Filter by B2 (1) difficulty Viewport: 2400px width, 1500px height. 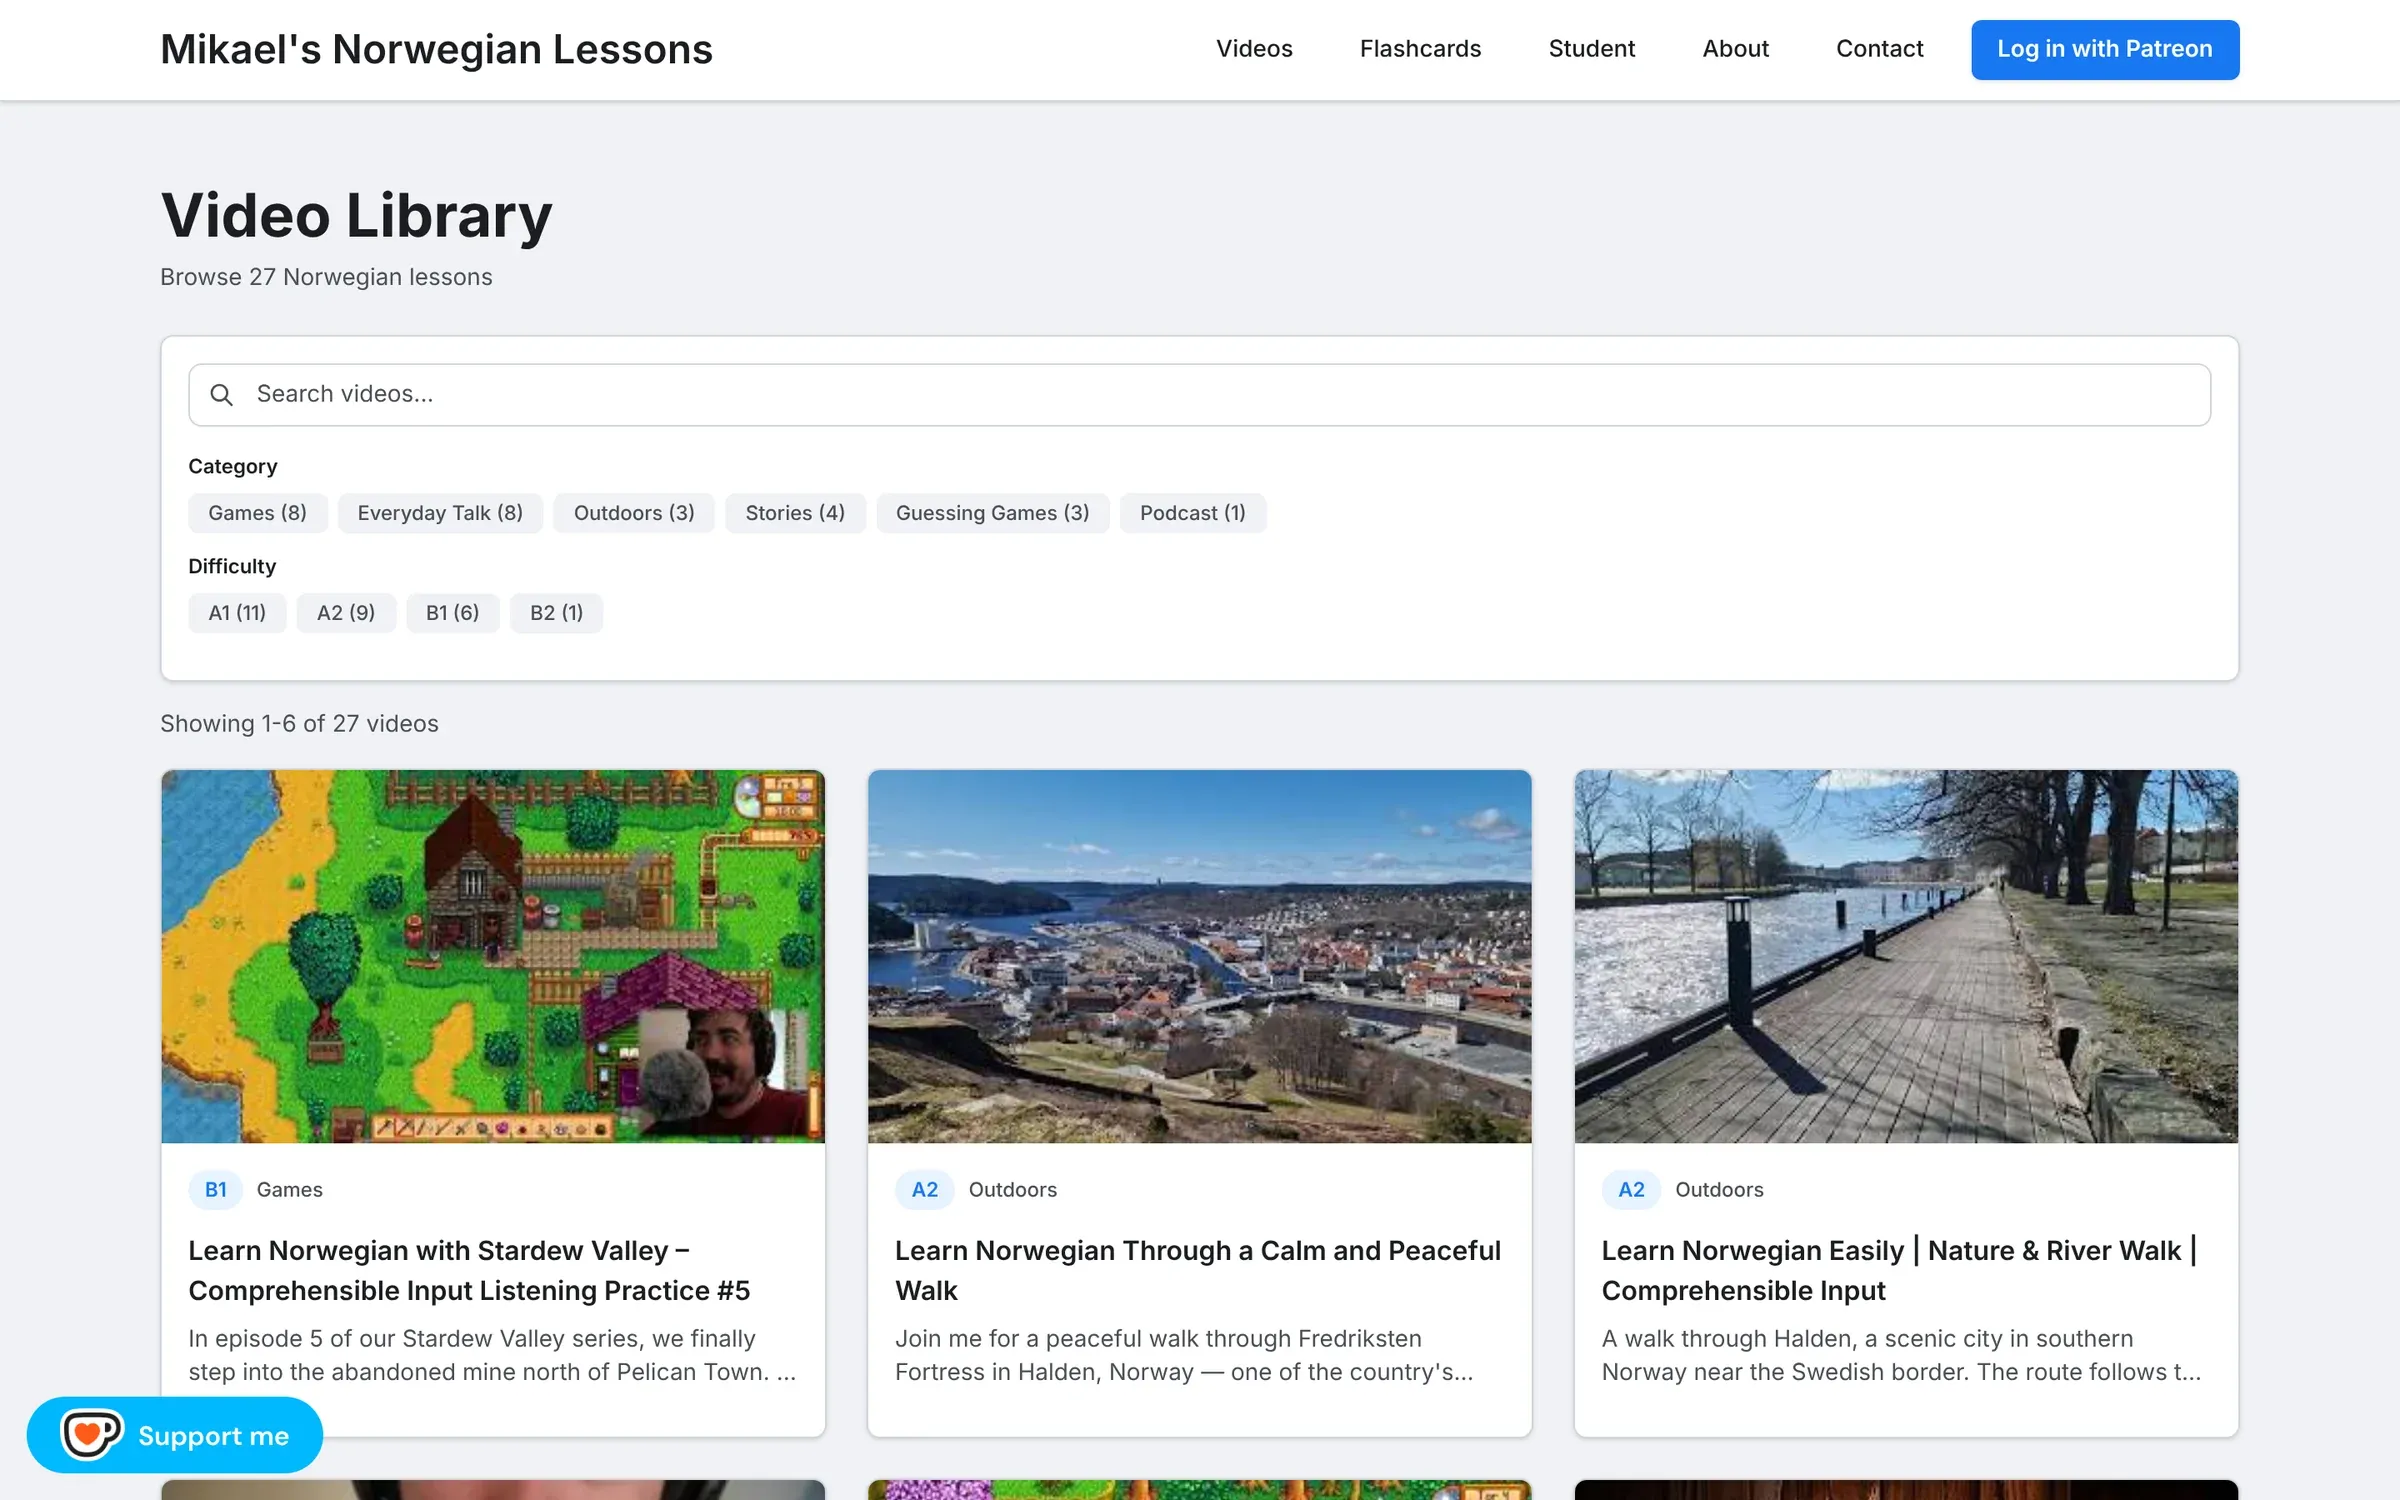click(x=556, y=613)
